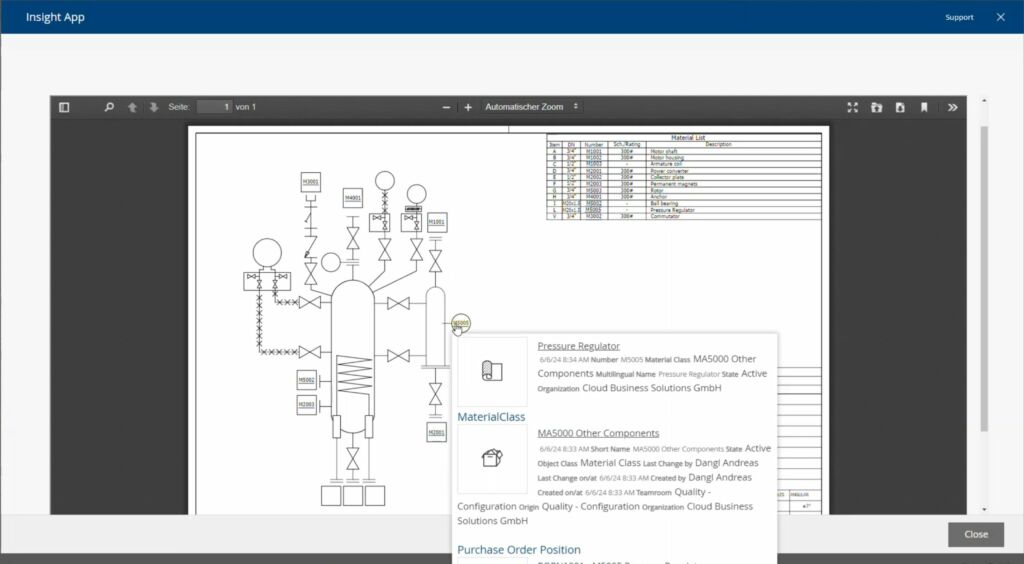The image size is (1024, 564).
Task: Zoom in with the plus button
Action: (468, 107)
